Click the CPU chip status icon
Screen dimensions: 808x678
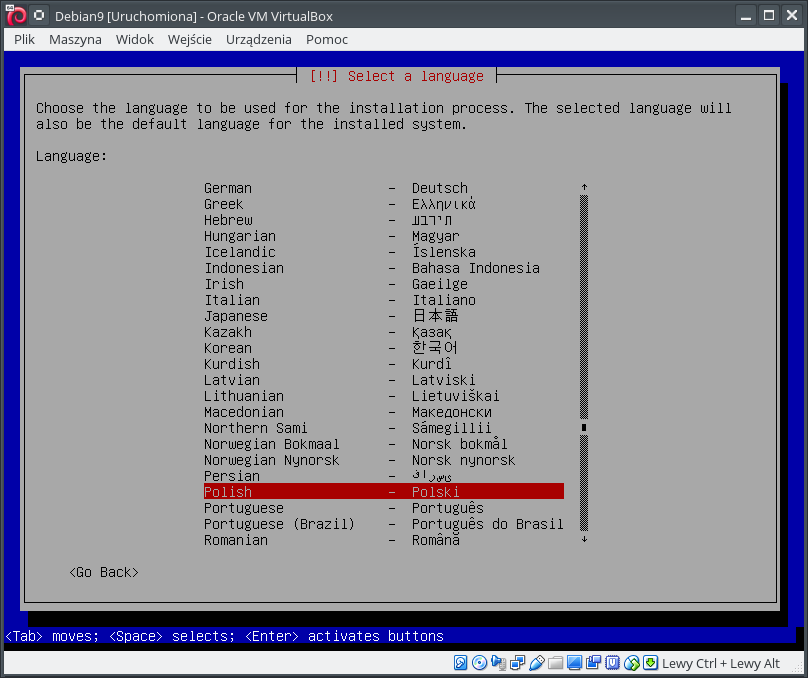[613, 663]
